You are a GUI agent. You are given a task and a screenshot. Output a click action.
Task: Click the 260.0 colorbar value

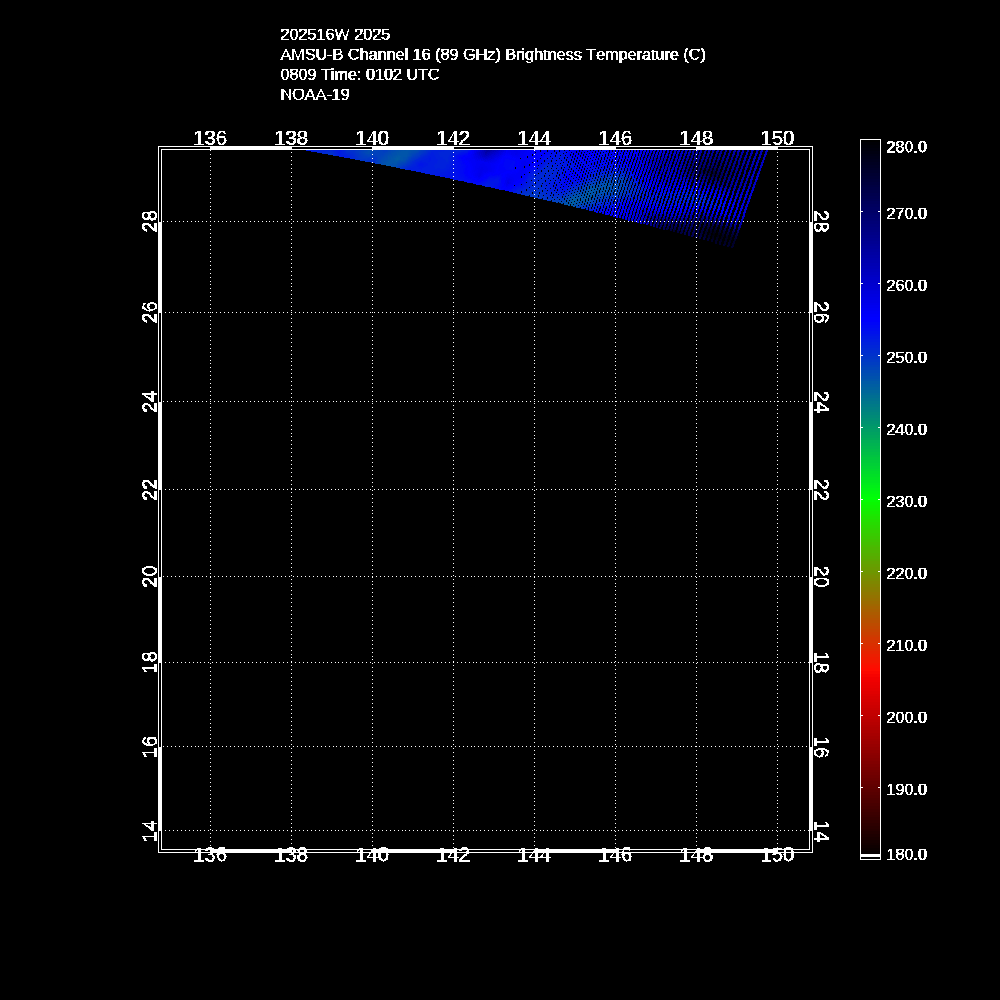(x=906, y=285)
